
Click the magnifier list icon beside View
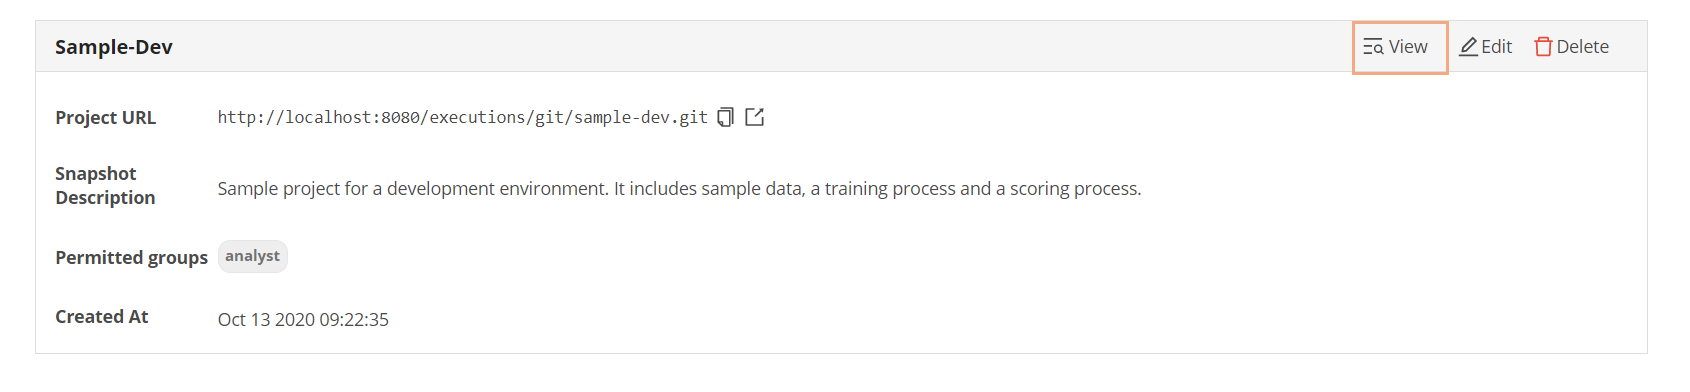pyautogui.click(x=1373, y=47)
